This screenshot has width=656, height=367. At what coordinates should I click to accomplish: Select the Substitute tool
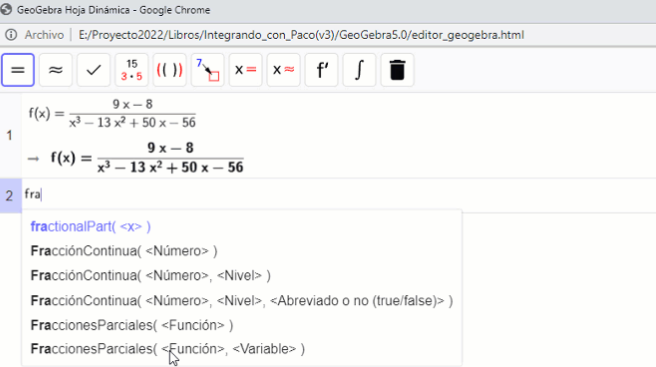click(208, 70)
